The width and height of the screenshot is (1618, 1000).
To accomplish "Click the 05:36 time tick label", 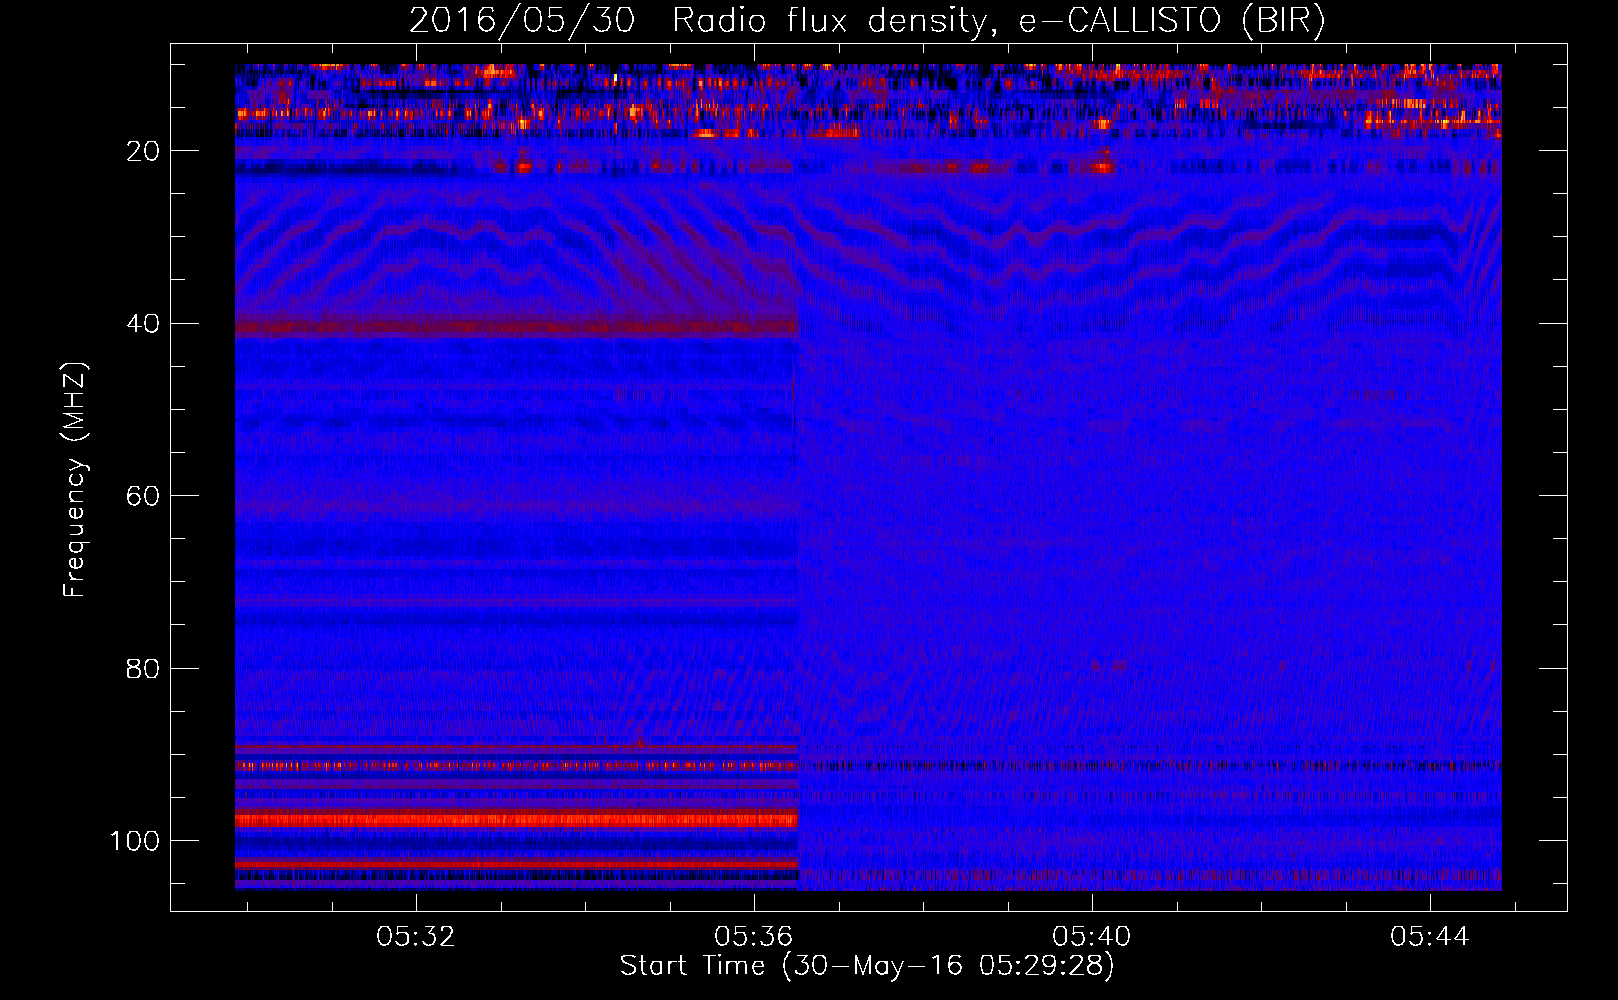I will click(753, 936).
